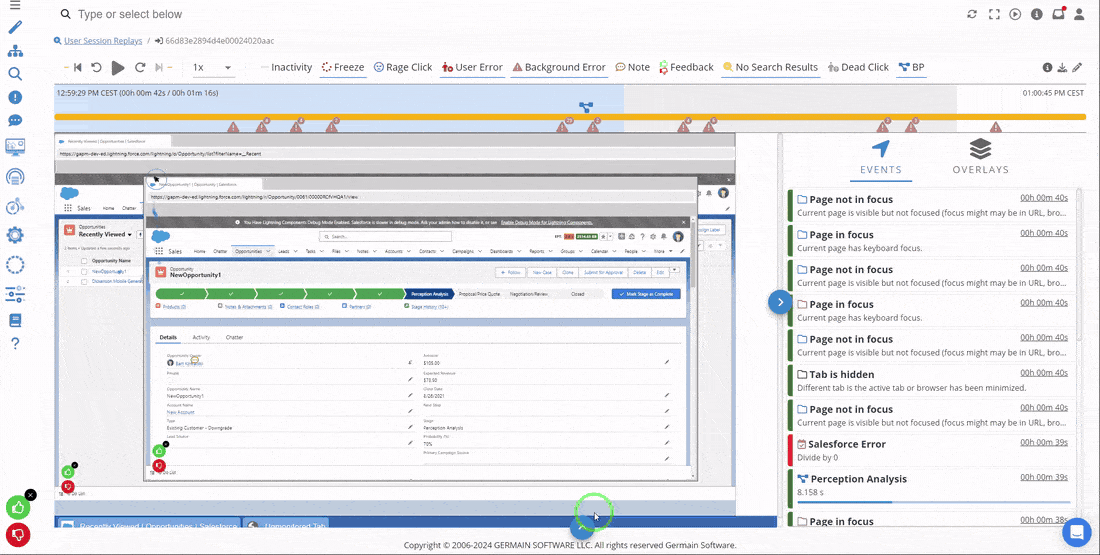1100x555 pixels.
Task: Open the user profile icon
Action: pos(1079,14)
